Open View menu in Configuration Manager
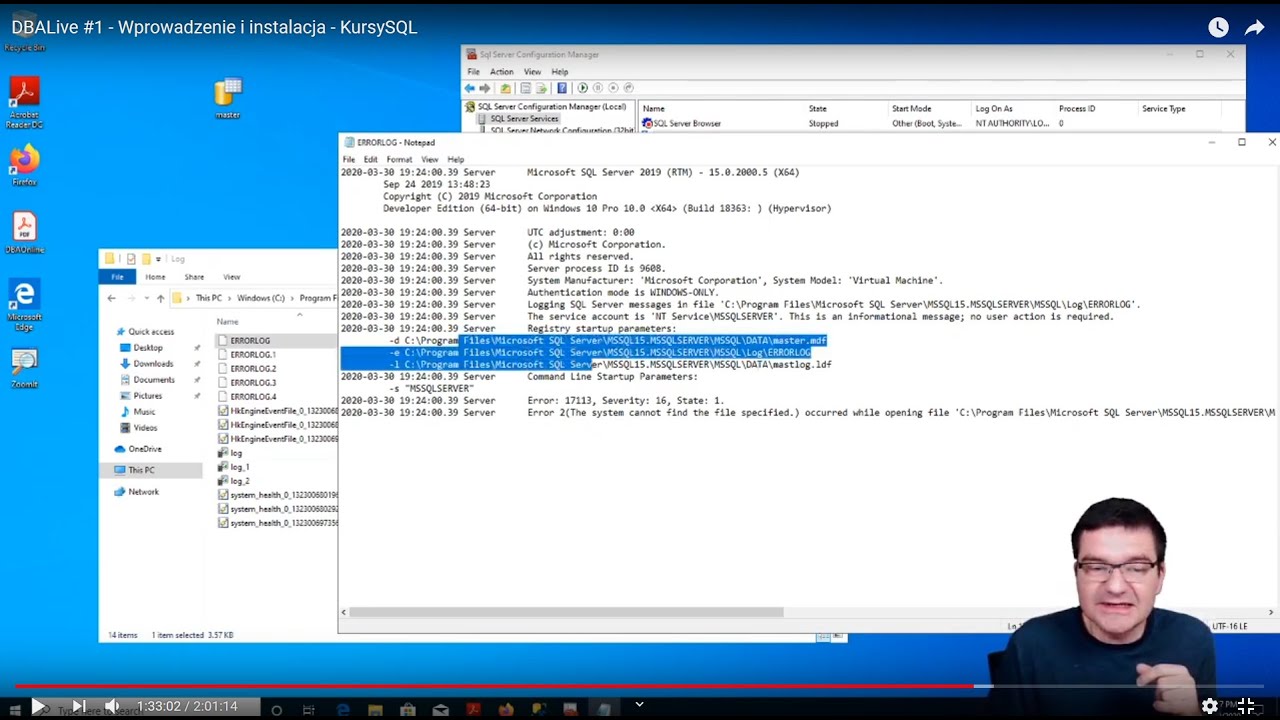Screen dimensions: 1280x720 pyautogui.click(x=532, y=72)
